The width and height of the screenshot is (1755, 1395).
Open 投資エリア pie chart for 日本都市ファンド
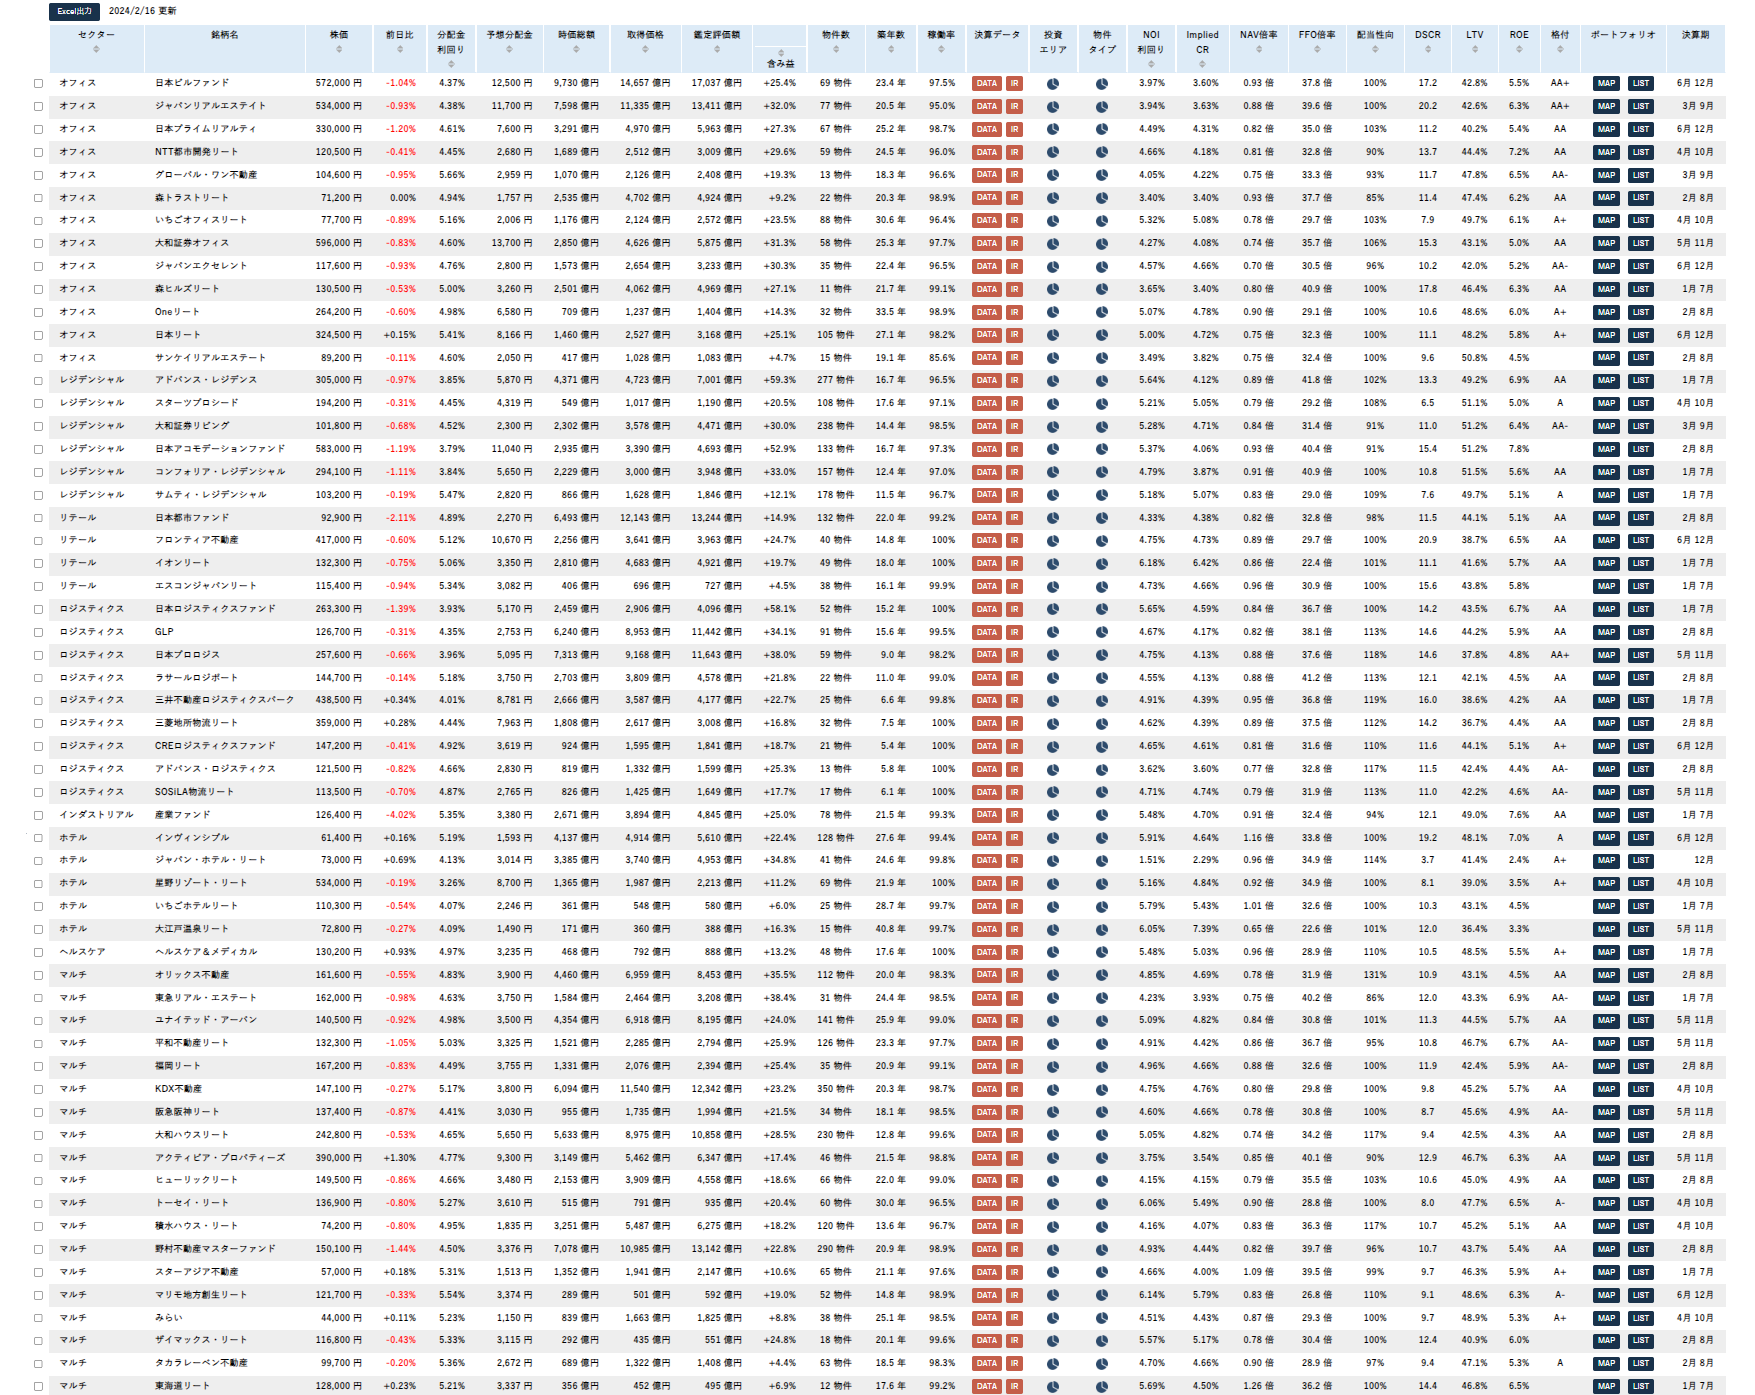(1053, 518)
